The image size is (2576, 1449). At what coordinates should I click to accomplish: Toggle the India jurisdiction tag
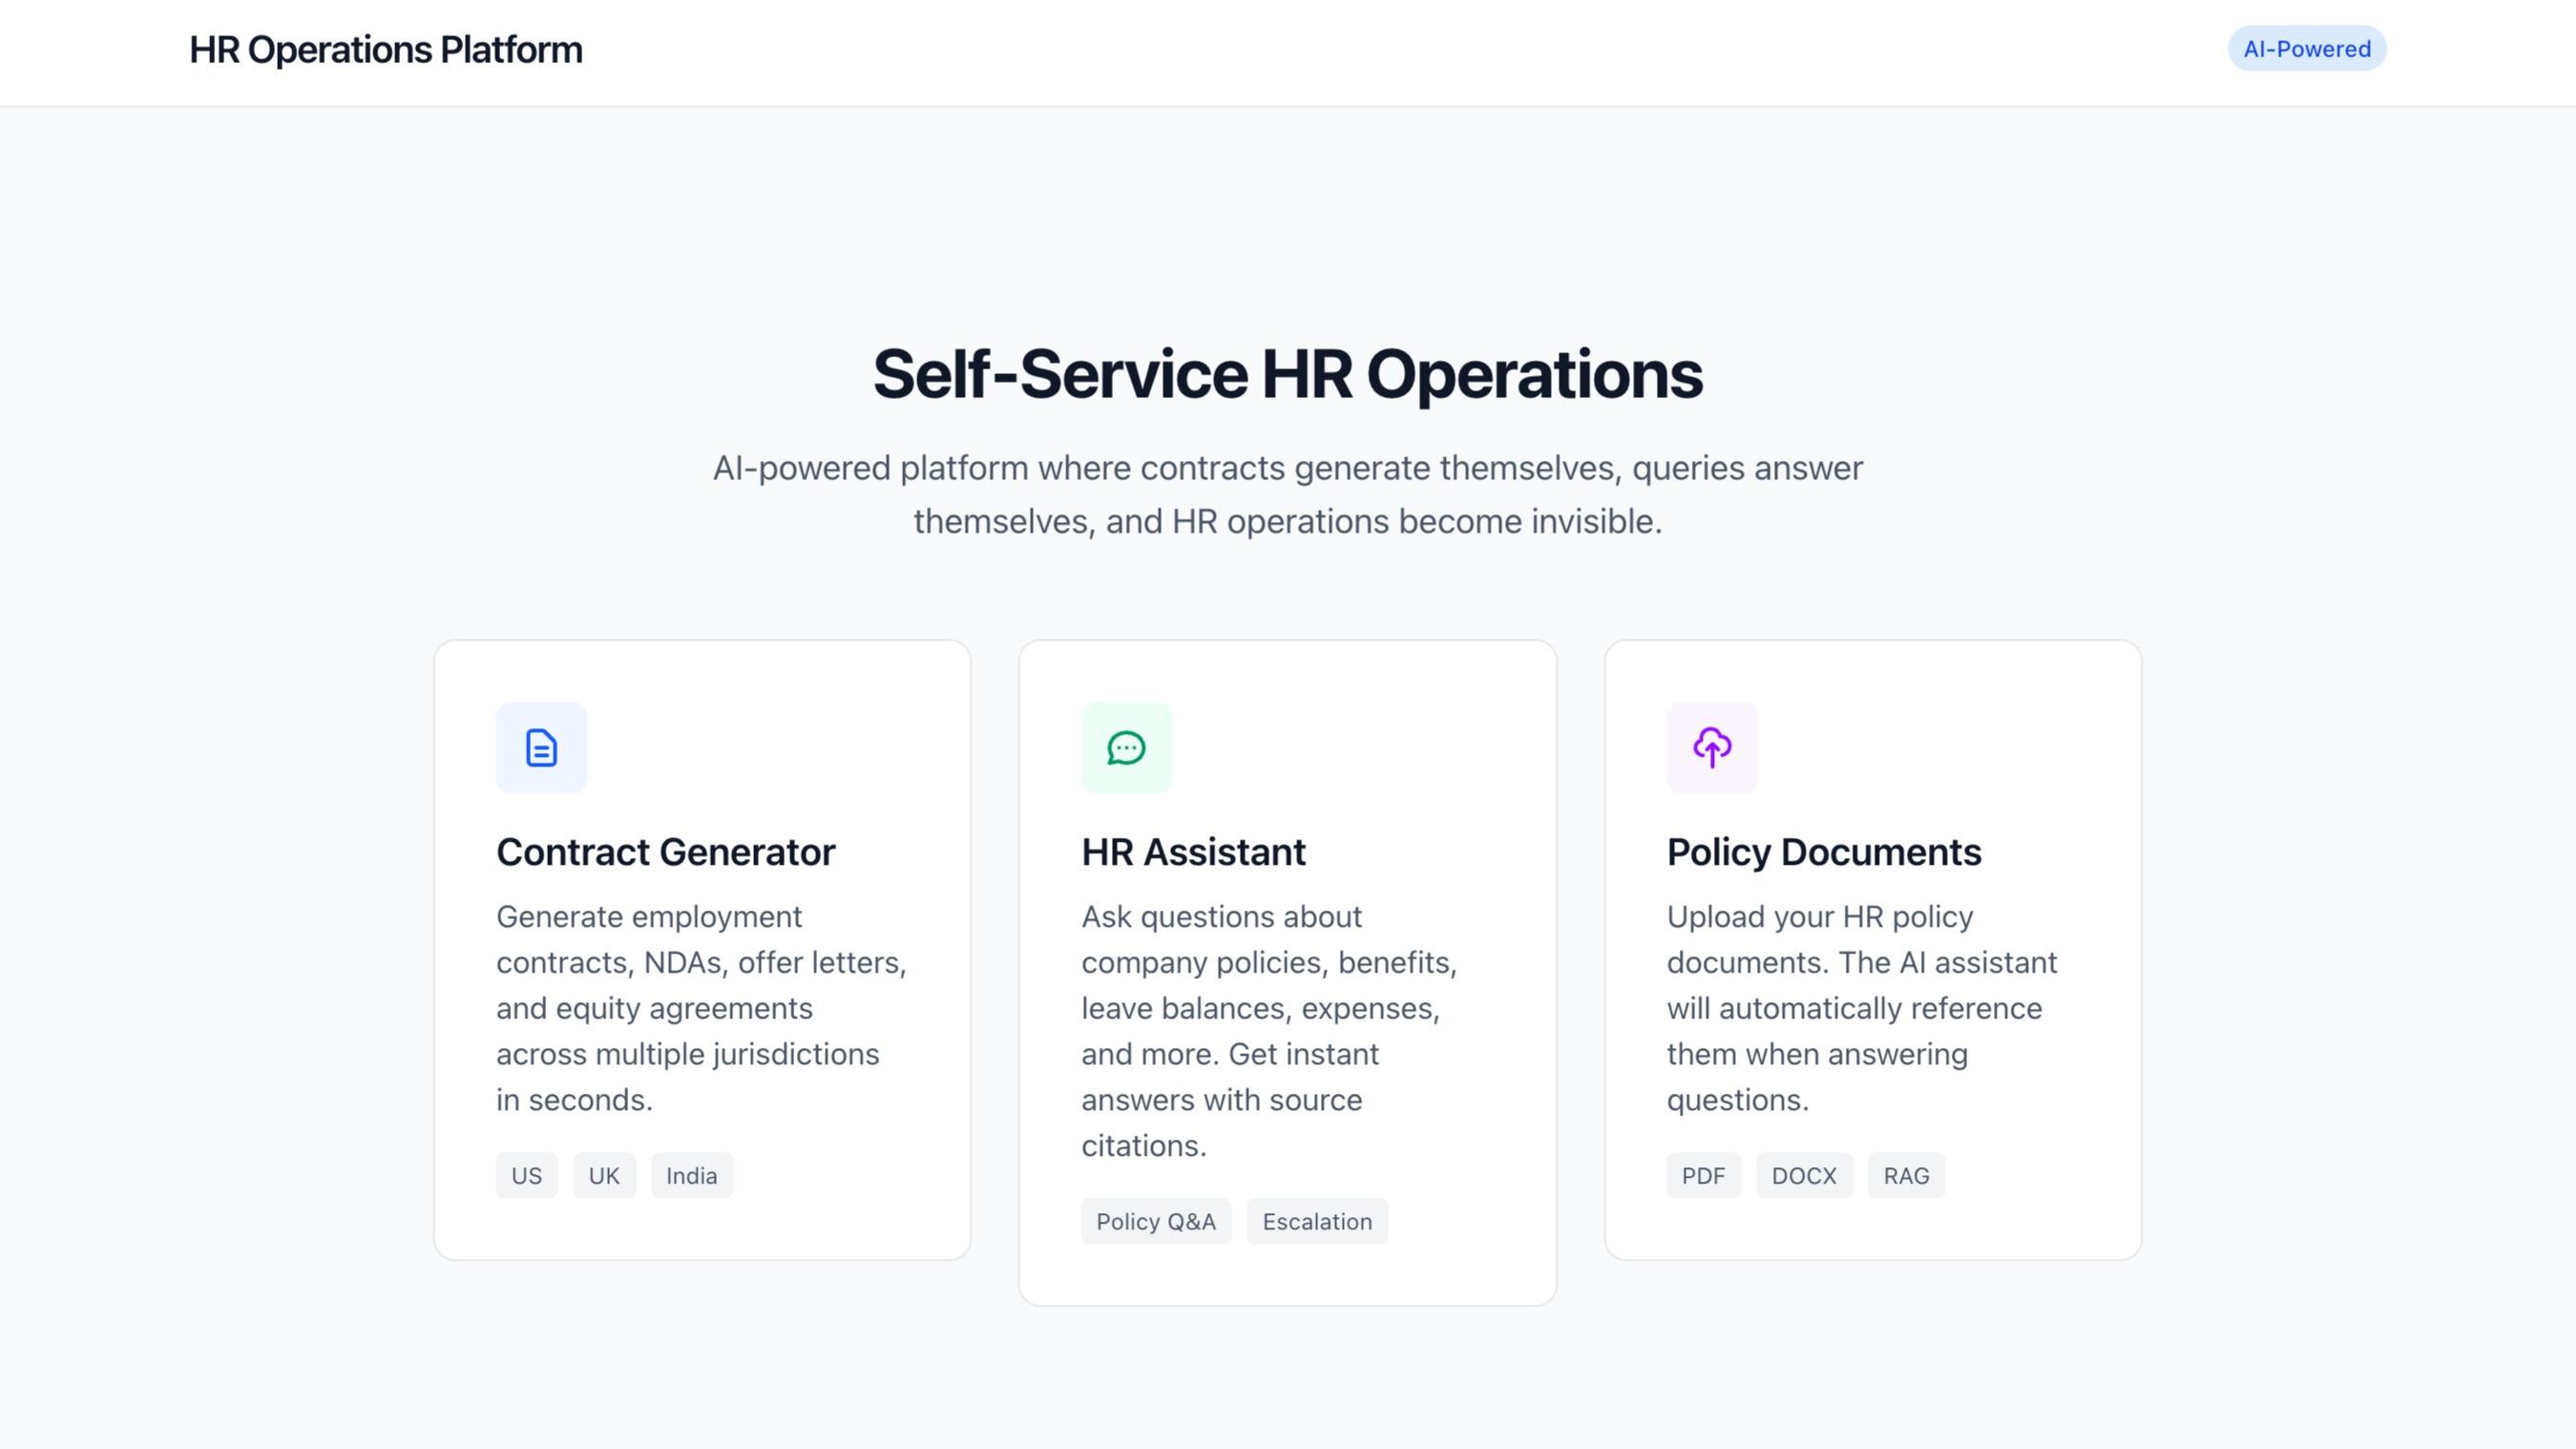[x=691, y=1175]
